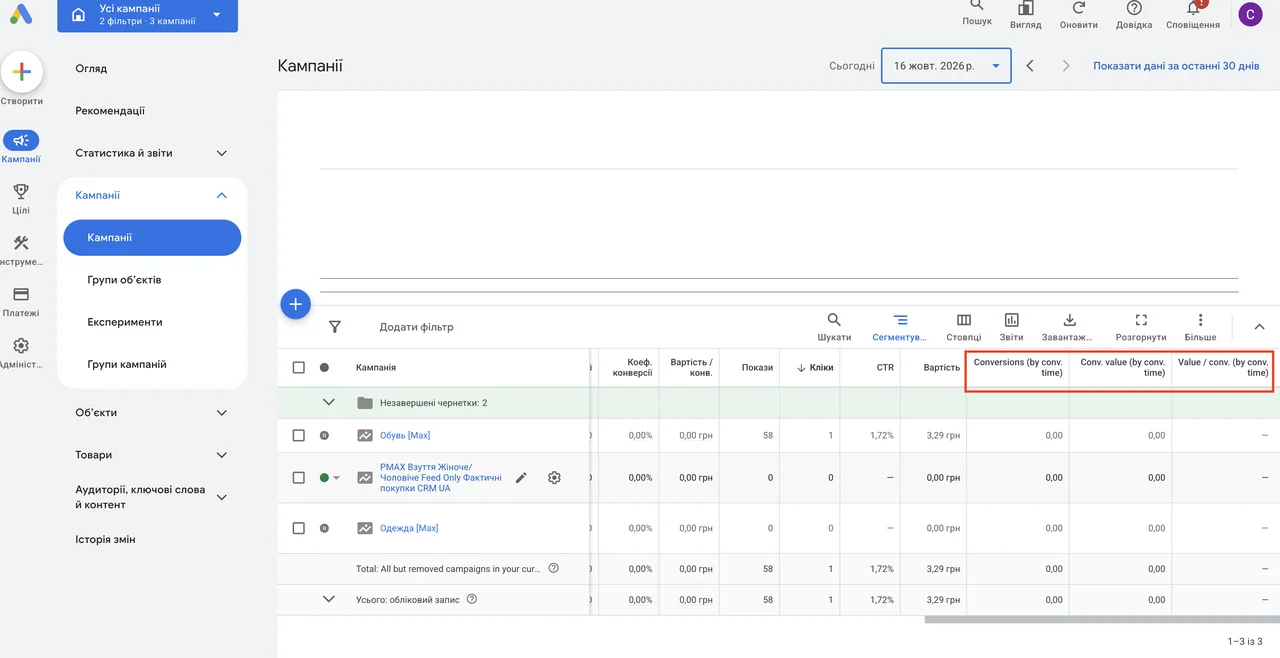Toggle the select-all campaigns header checkbox
The image size is (1280, 658).
point(298,368)
